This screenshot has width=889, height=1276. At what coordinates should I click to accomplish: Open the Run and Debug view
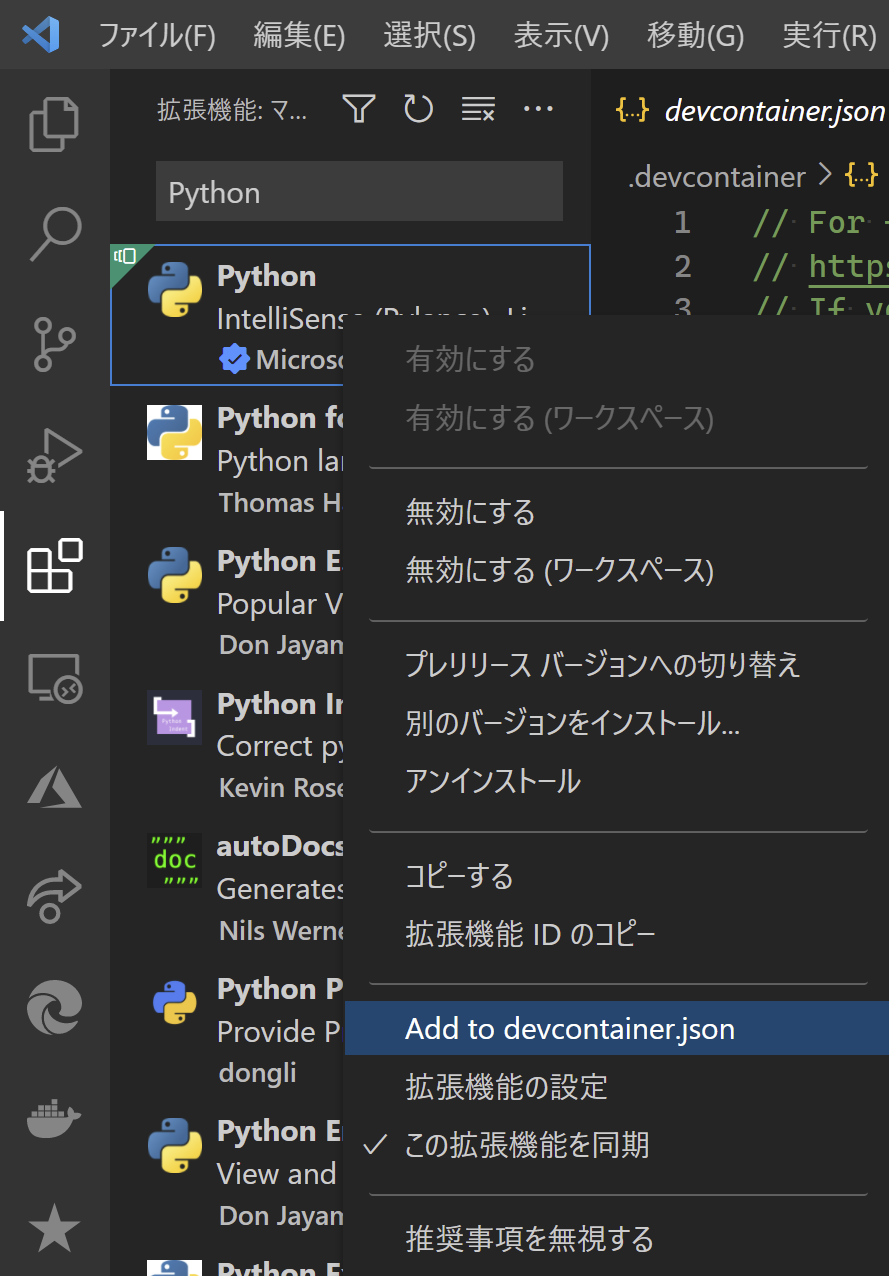53,455
